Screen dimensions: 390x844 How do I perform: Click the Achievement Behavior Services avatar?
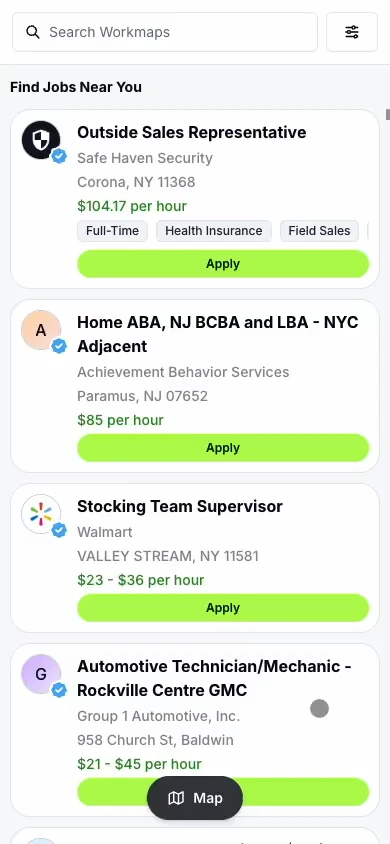41,330
